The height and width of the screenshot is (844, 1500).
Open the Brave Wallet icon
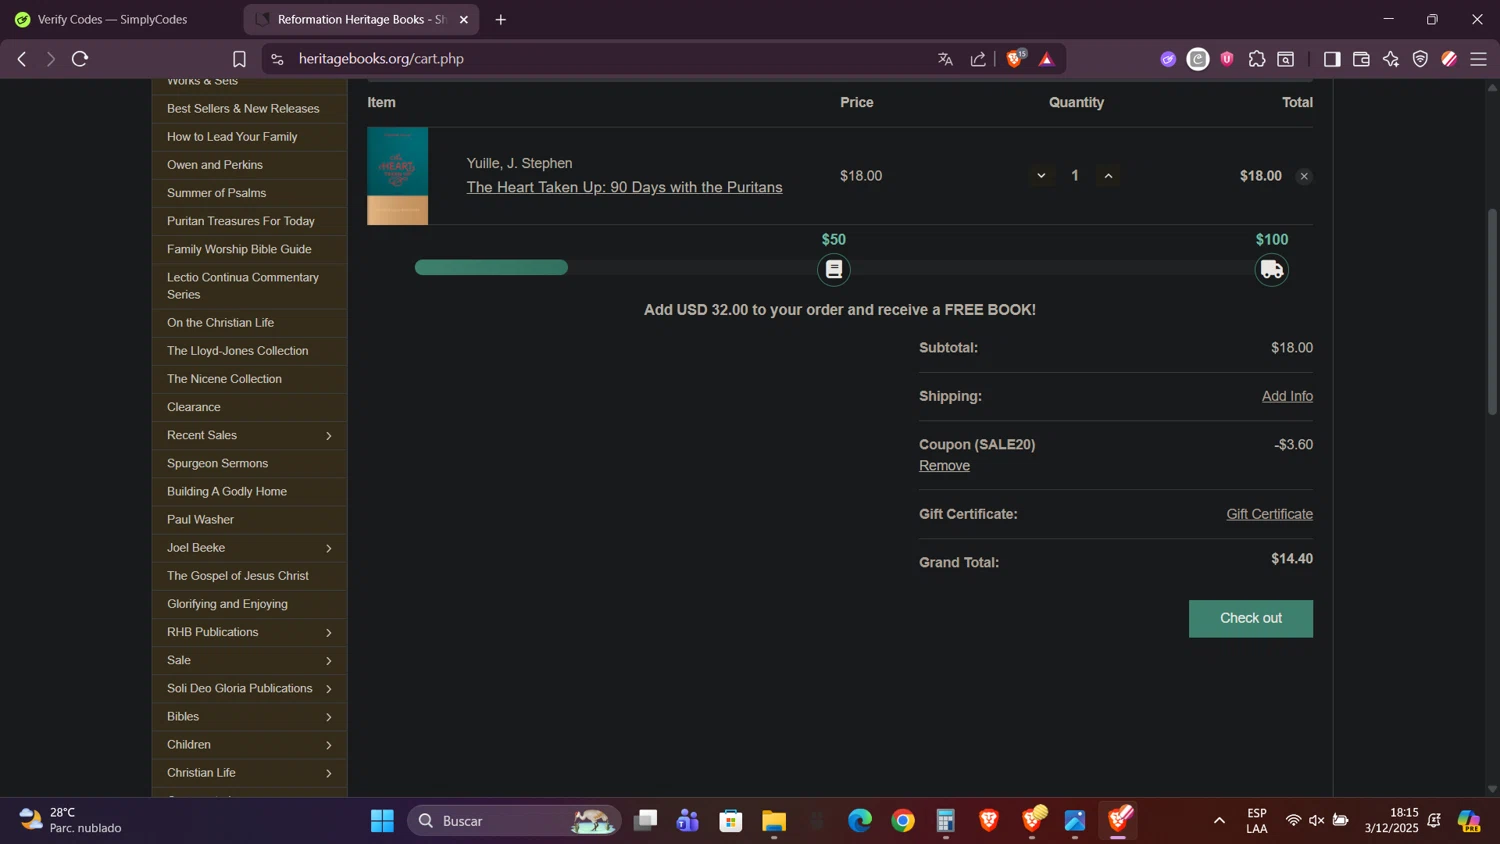point(1361,59)
